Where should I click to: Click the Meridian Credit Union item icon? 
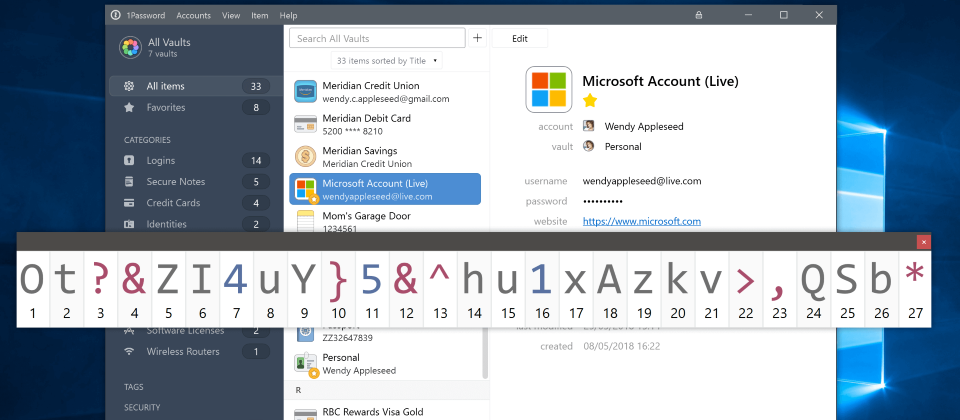(305, 91)
